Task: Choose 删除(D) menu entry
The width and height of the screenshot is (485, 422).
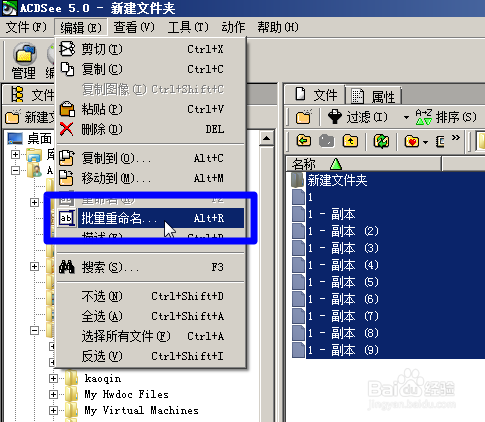Action: (x=151, y=129)
